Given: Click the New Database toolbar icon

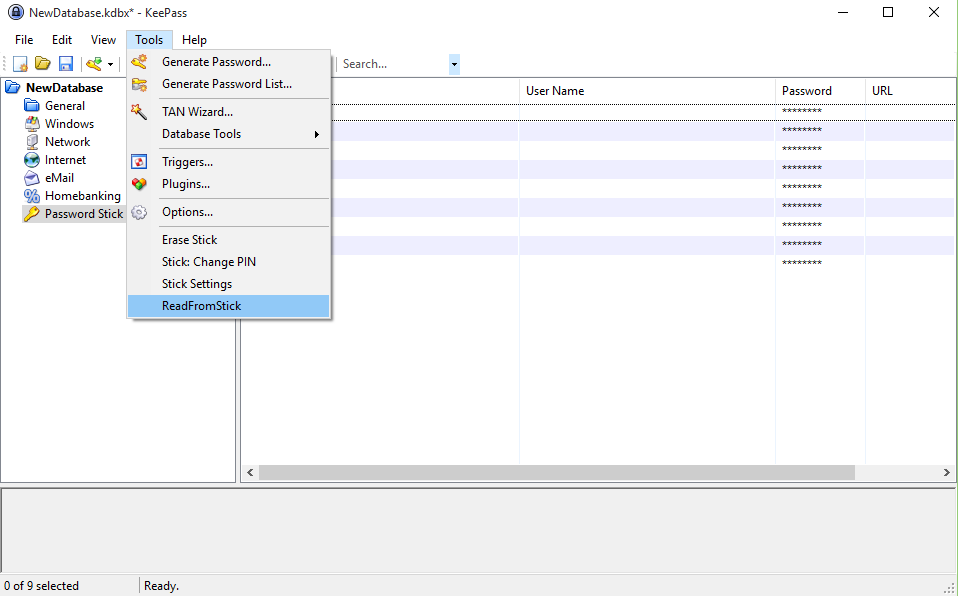Looking at the screenshot, I should pyautogui.click(x=21, y=64).
